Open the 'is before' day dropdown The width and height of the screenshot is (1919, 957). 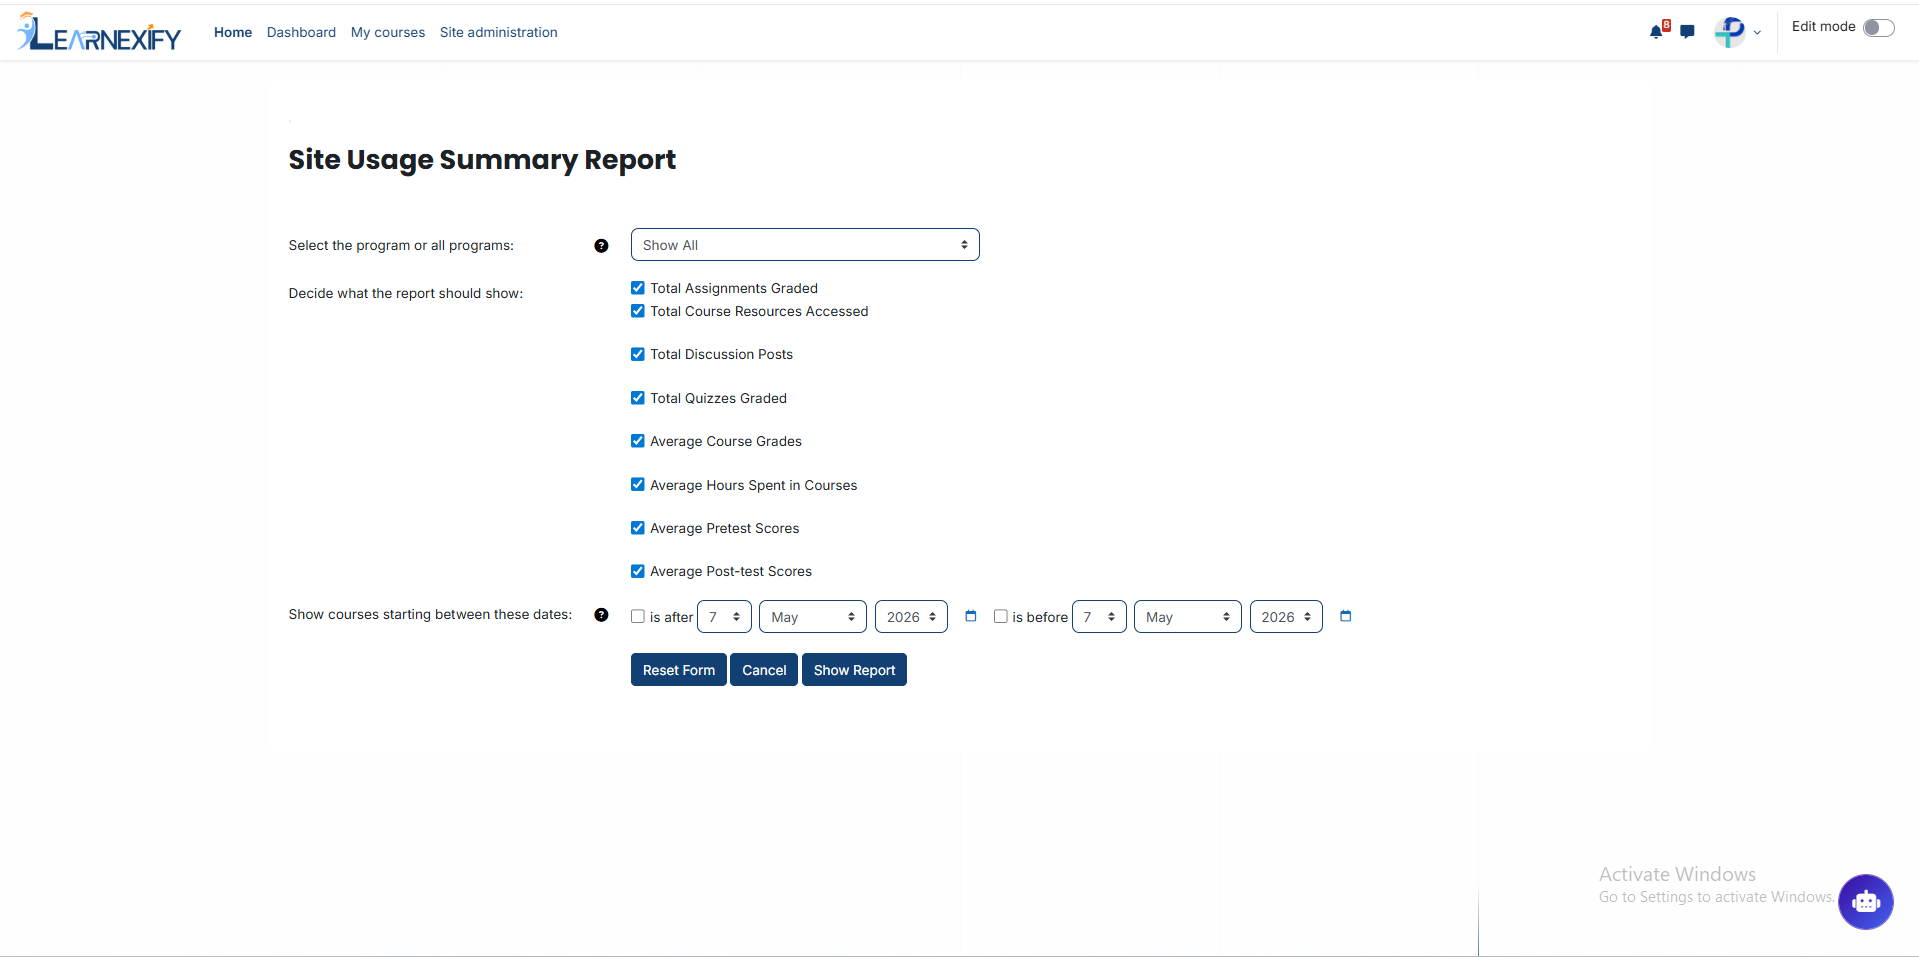pos(1099,617)
